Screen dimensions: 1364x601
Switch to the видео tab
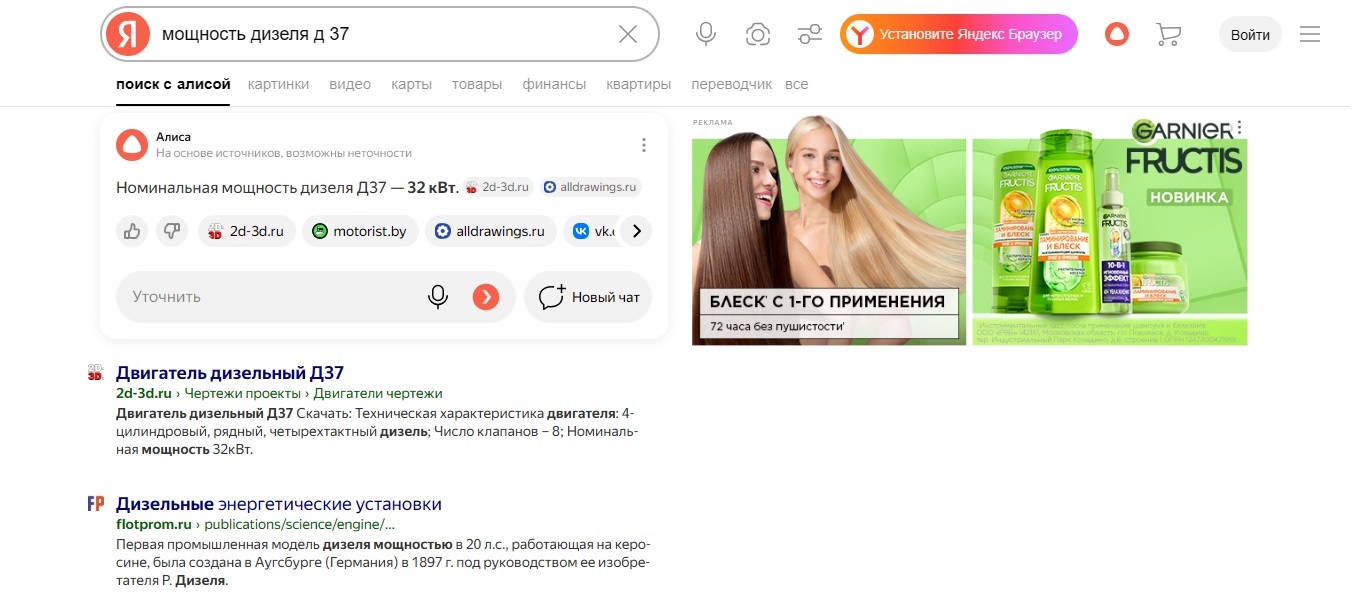click(350, 85)
